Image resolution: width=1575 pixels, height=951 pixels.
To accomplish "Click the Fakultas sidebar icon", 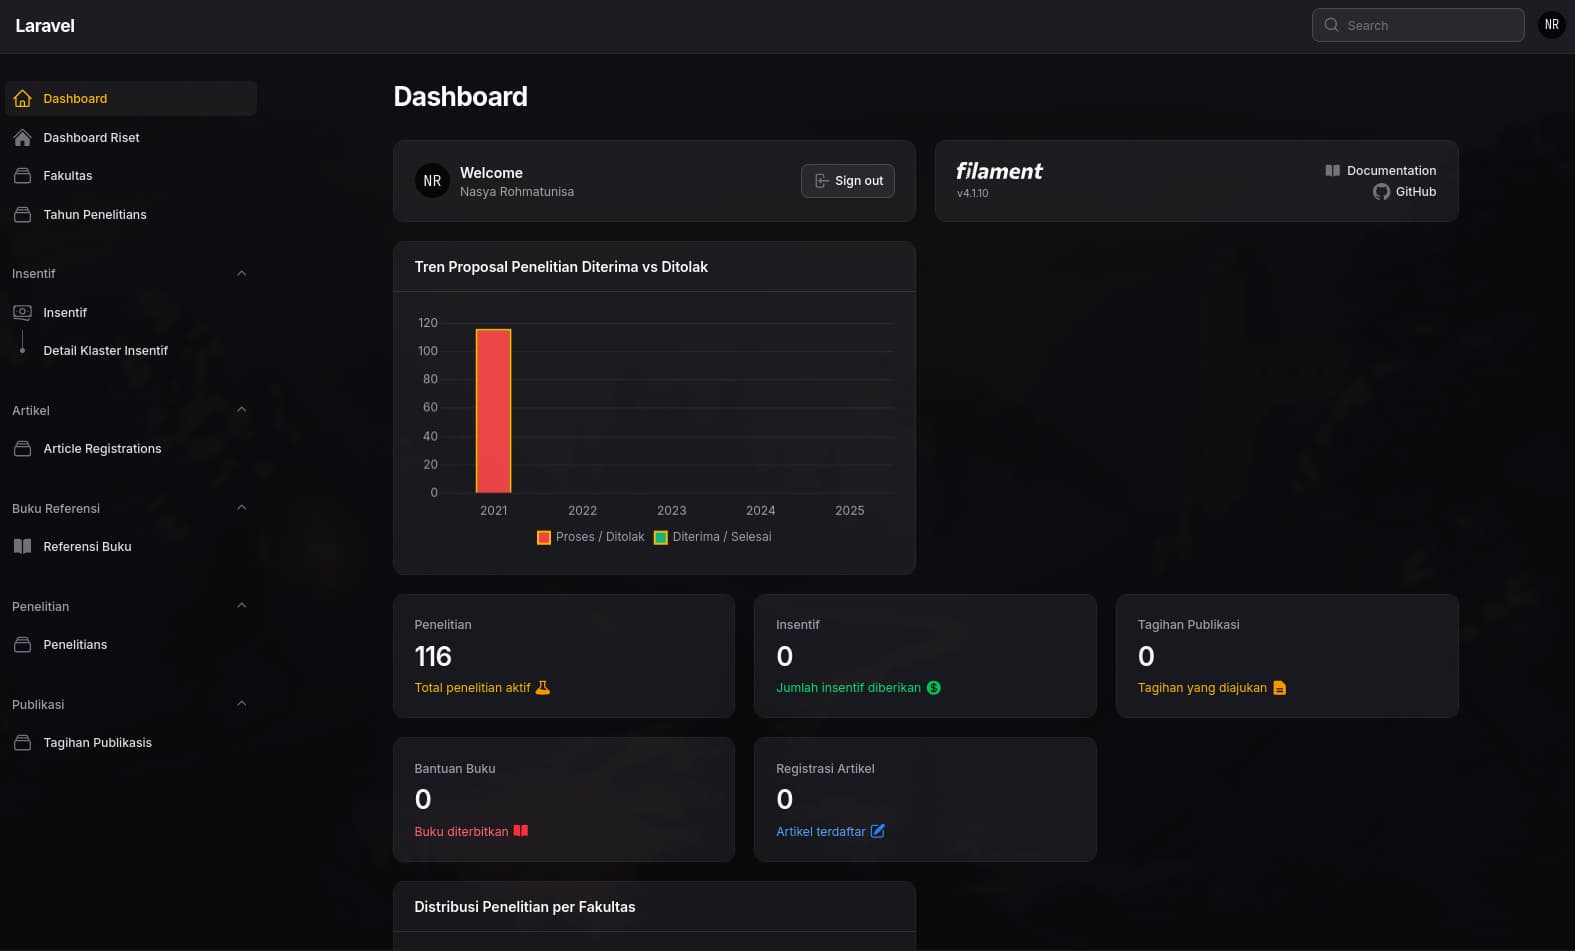I will point(22,176).
